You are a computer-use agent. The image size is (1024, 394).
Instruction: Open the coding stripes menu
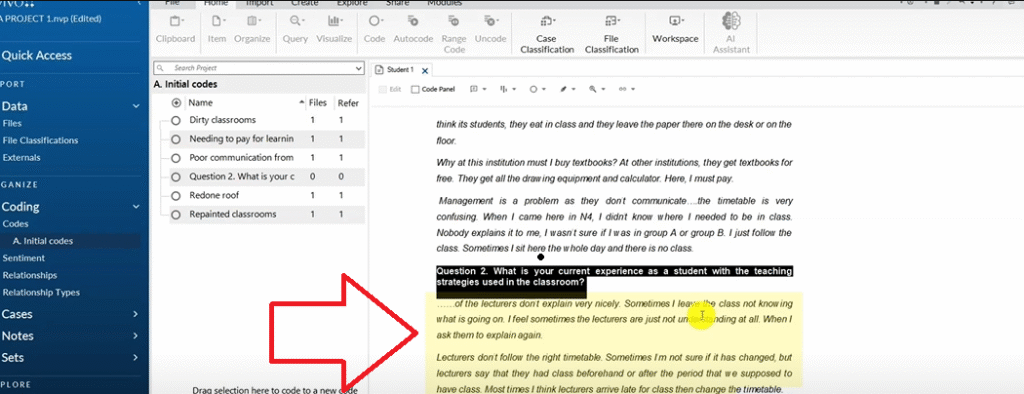tap(507, 89)
